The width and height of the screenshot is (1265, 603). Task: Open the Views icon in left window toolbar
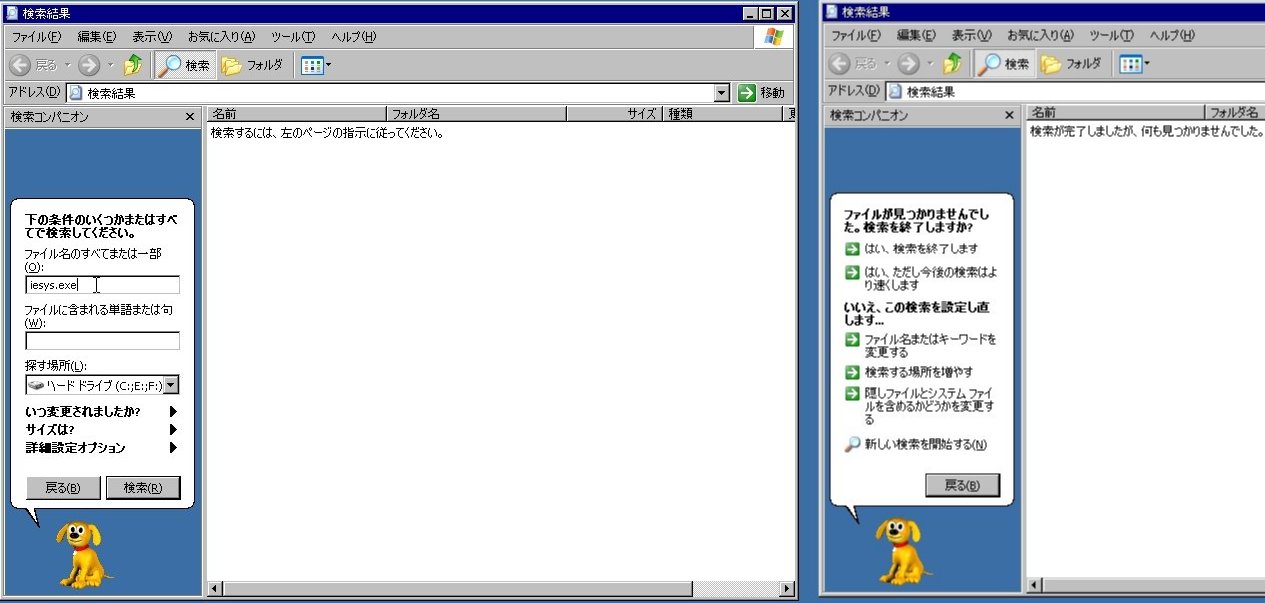point(312,65)
